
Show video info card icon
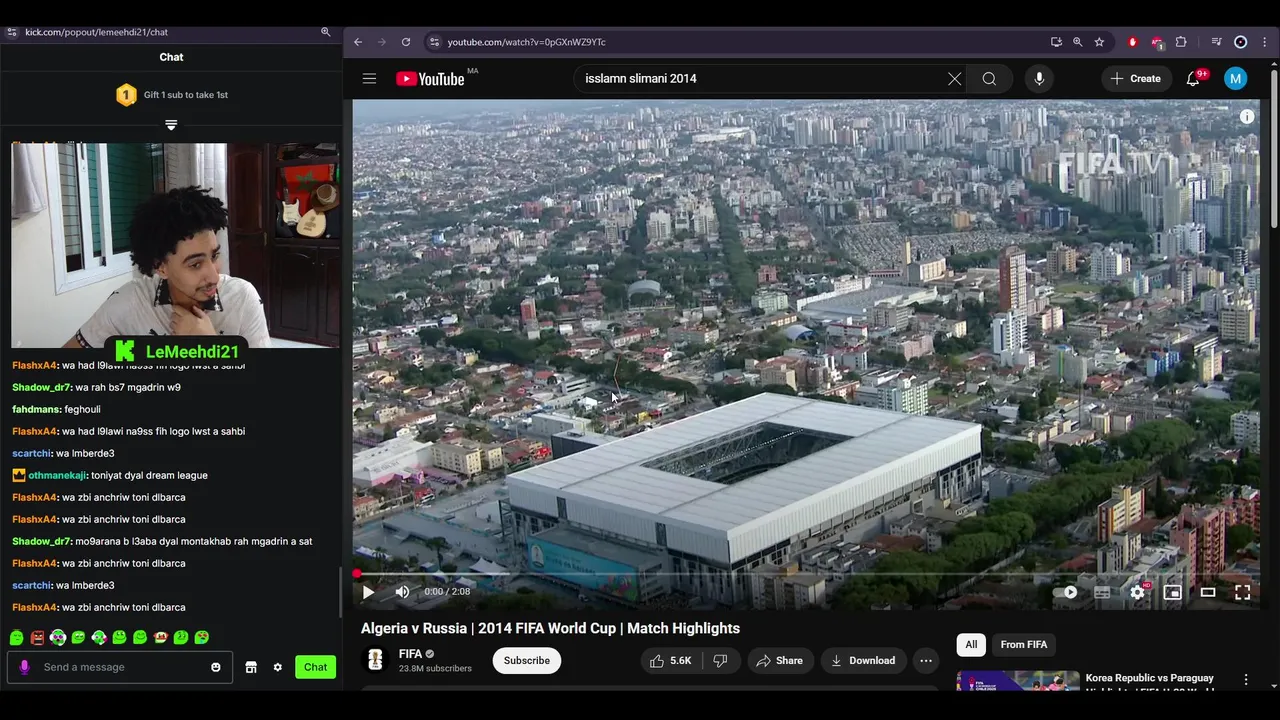click(x=1247, y=117)
